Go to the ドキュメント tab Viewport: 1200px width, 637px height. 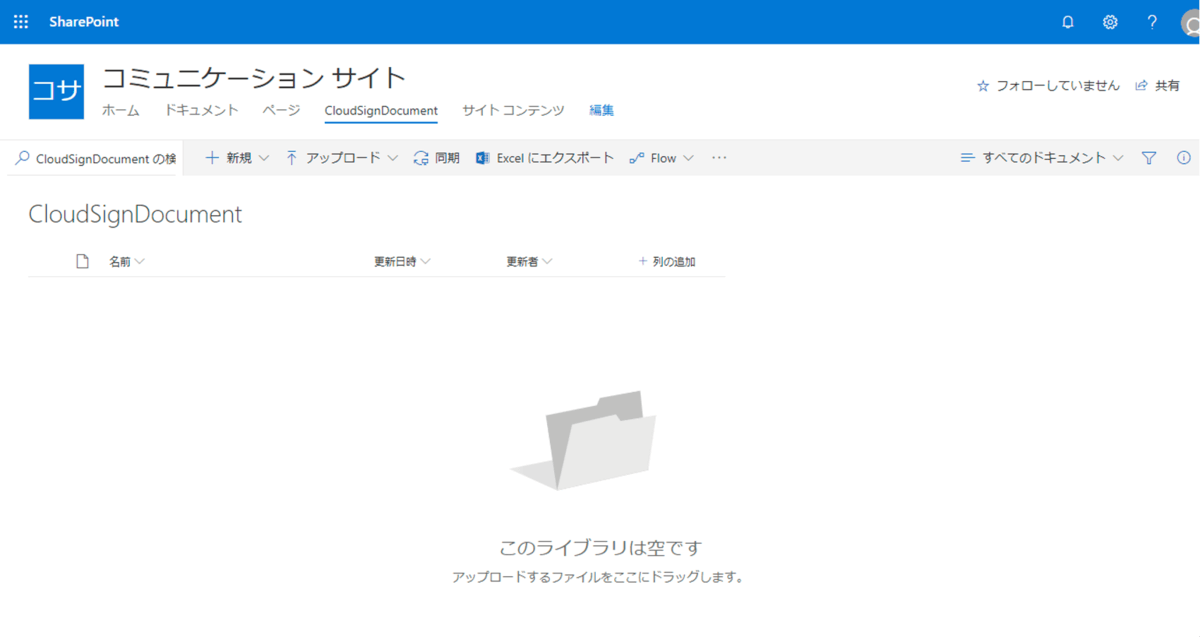point(202,111)
